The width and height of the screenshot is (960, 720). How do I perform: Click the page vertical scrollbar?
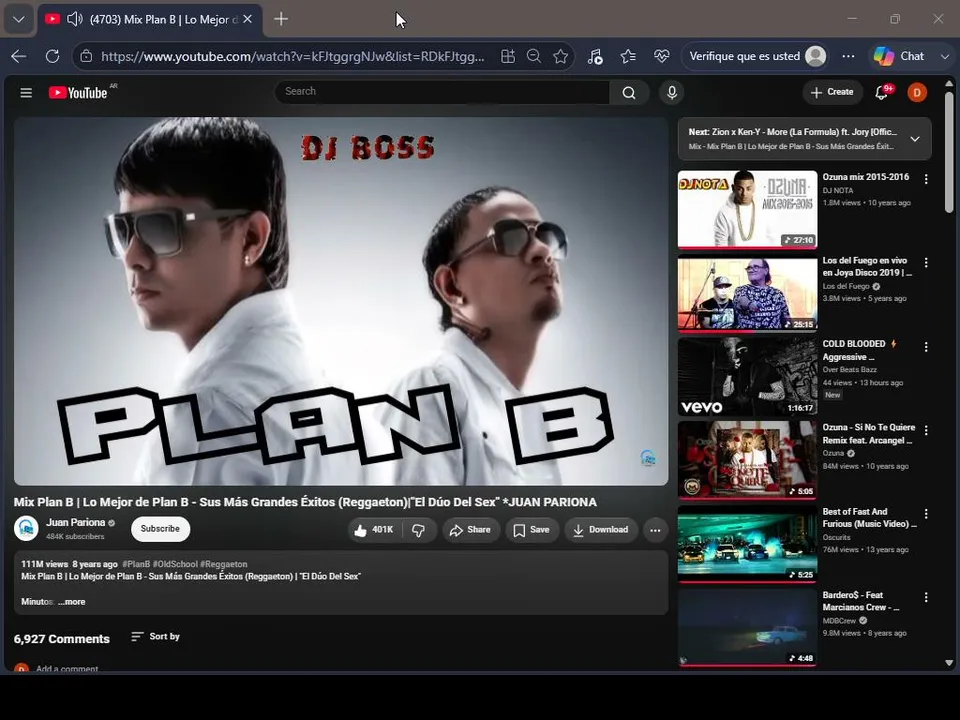coord(948,153)
